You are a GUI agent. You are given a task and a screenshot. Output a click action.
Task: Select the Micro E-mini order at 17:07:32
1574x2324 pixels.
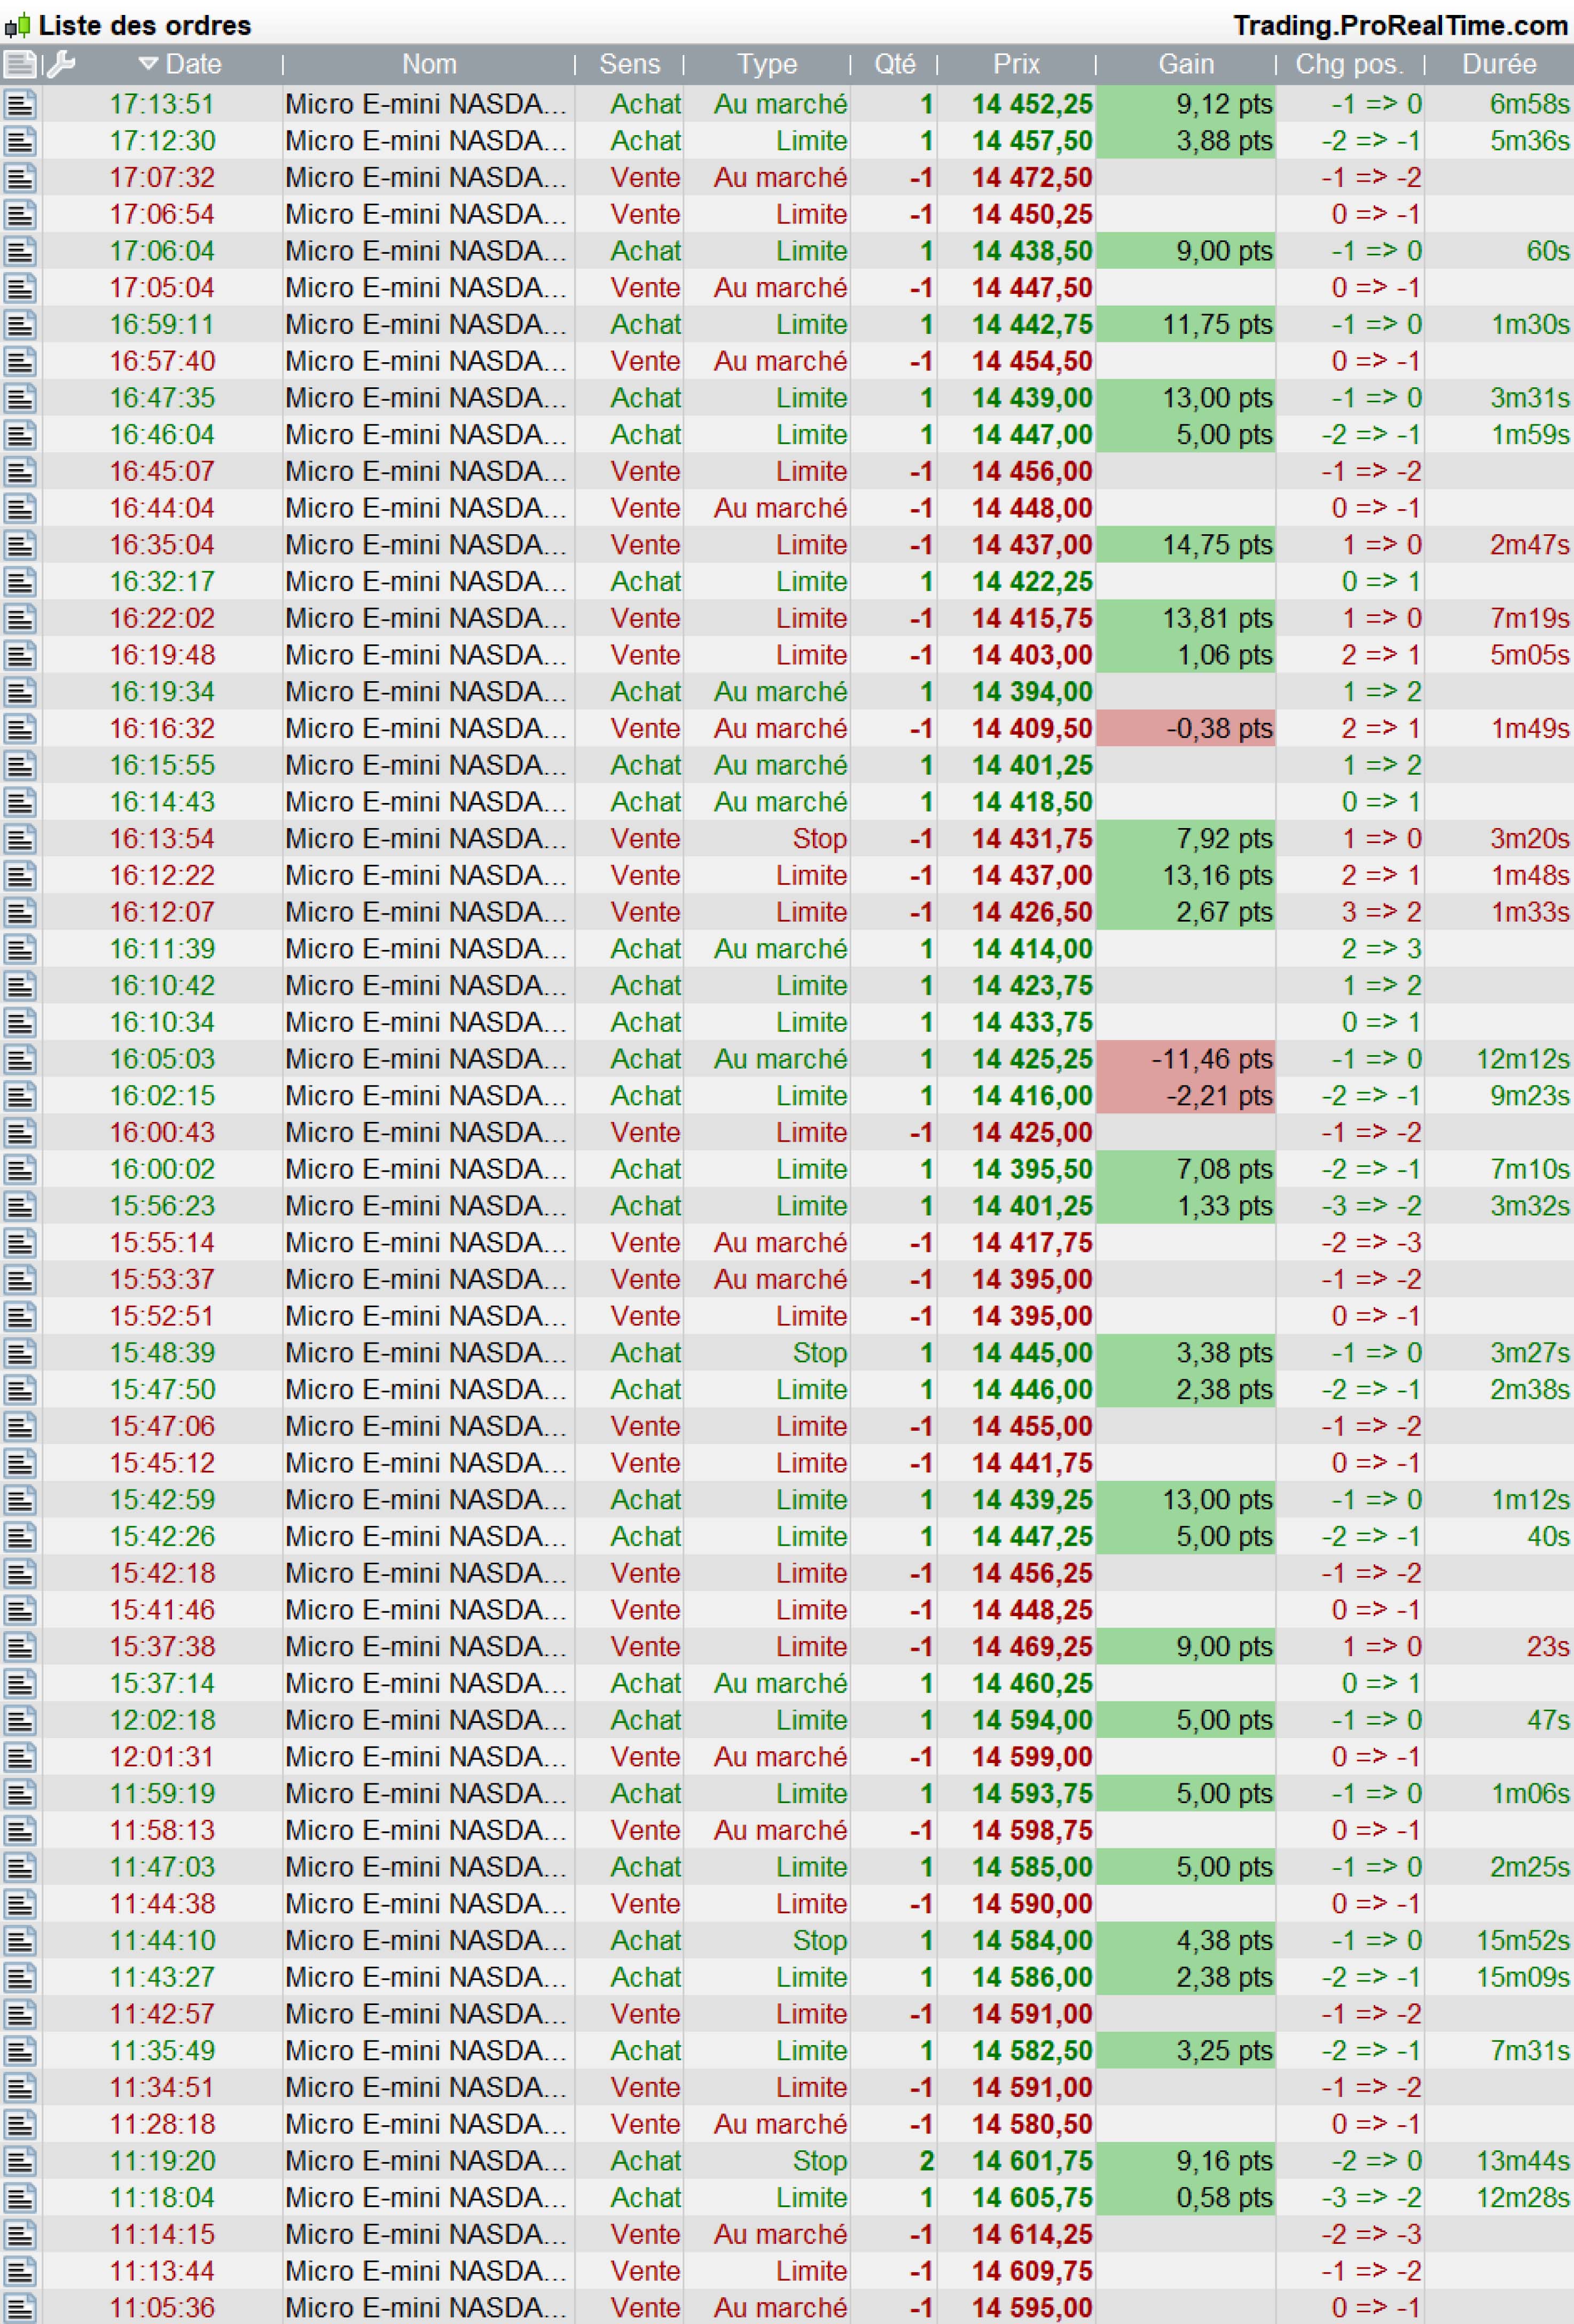coord(426,178)
